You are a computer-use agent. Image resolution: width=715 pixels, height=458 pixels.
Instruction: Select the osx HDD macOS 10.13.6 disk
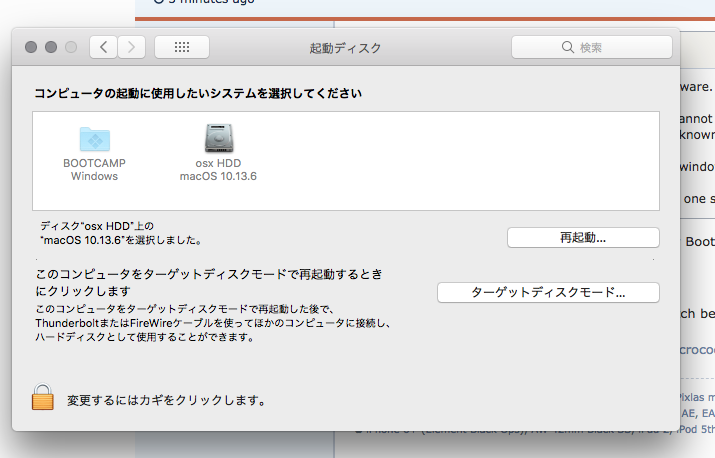pyautogui.click(x=218, y=153)
